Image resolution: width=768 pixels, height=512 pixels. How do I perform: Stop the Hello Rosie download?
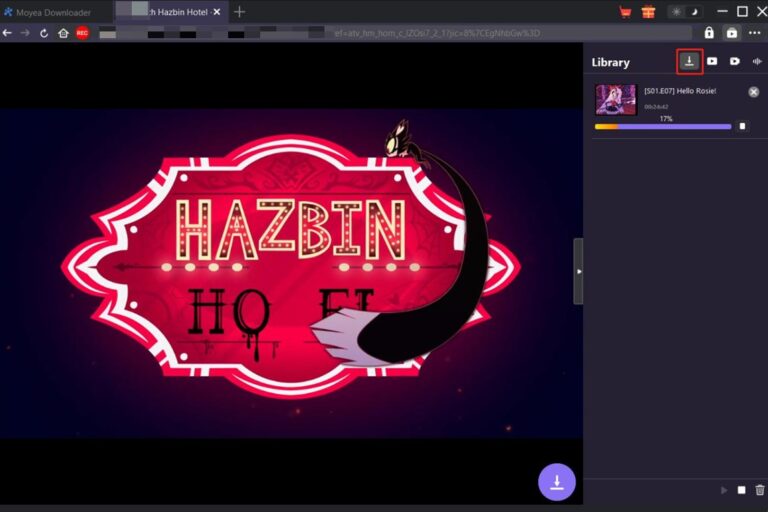742,127
